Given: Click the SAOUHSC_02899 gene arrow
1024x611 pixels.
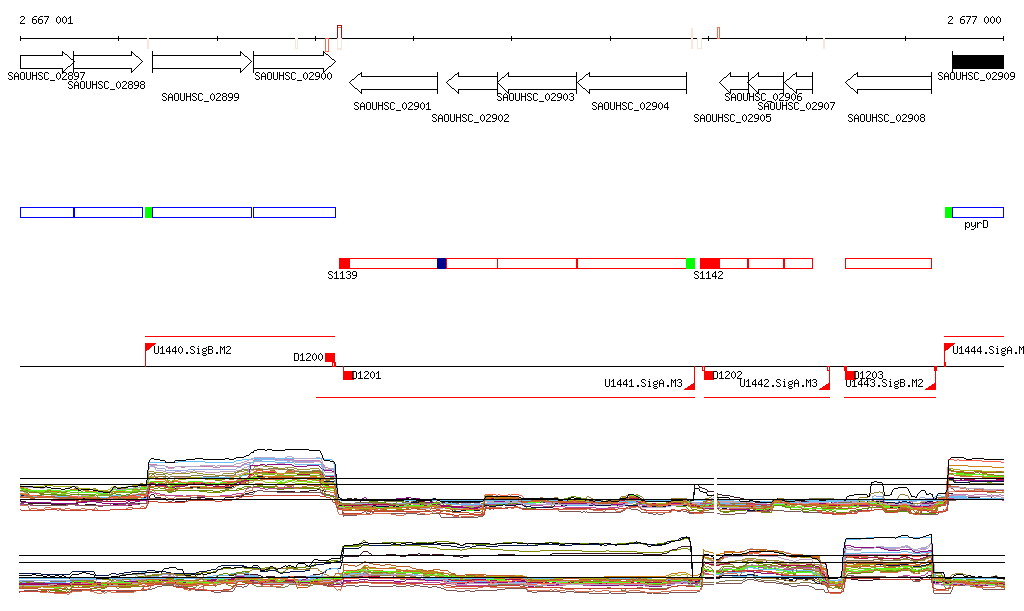Looking at the screenshot, I should click(x=202, y=62).
